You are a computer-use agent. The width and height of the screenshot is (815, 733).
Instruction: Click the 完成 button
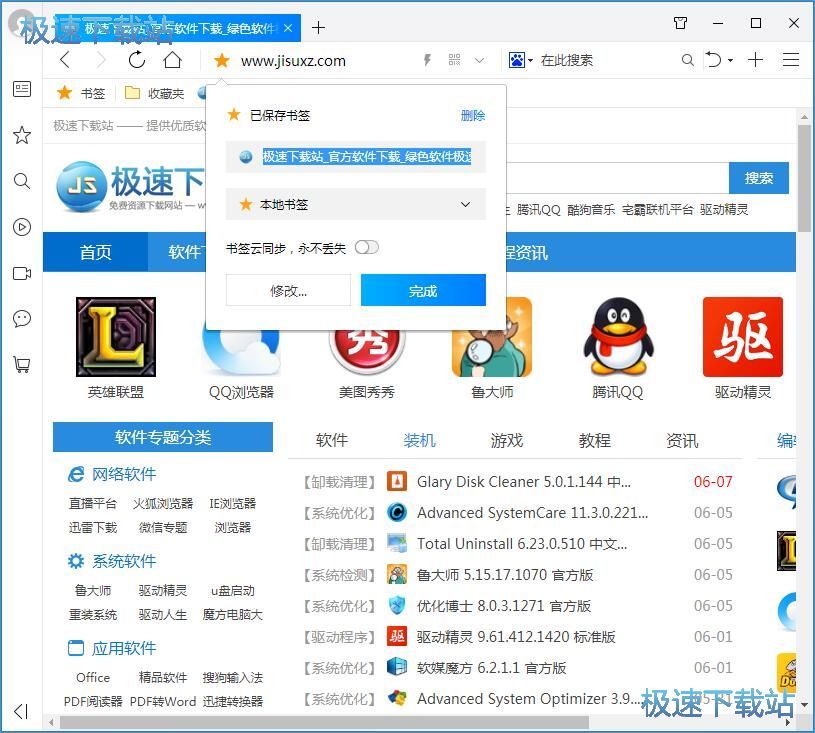(423, 291)
